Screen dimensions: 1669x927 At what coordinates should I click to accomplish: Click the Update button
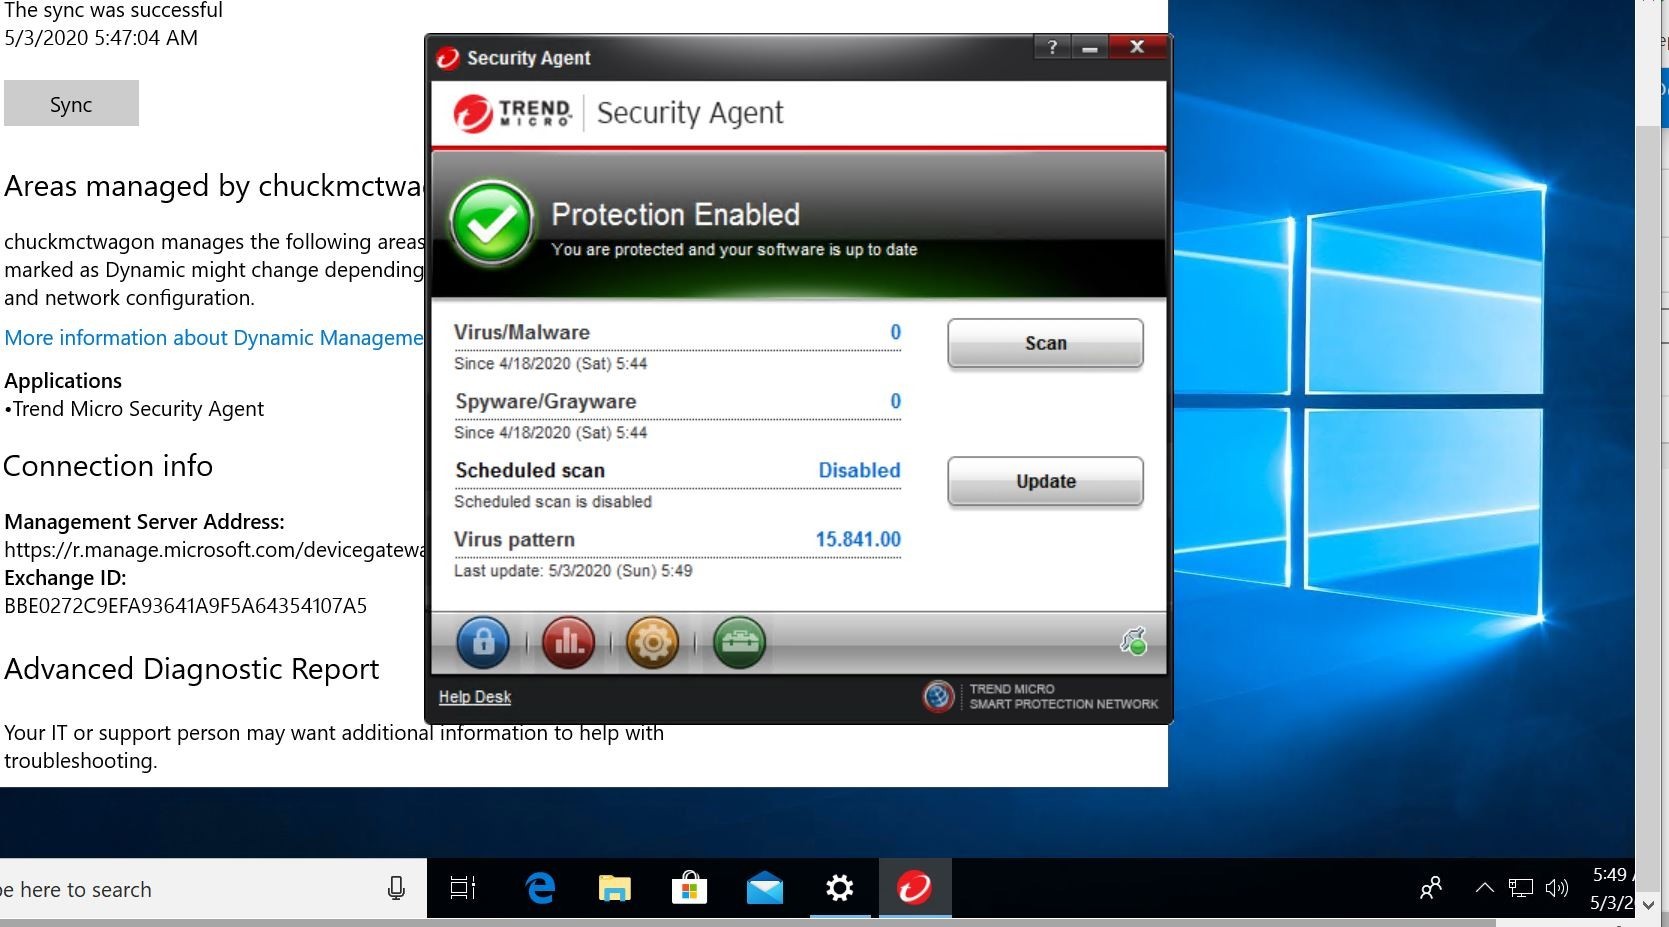click(1045, 481)
